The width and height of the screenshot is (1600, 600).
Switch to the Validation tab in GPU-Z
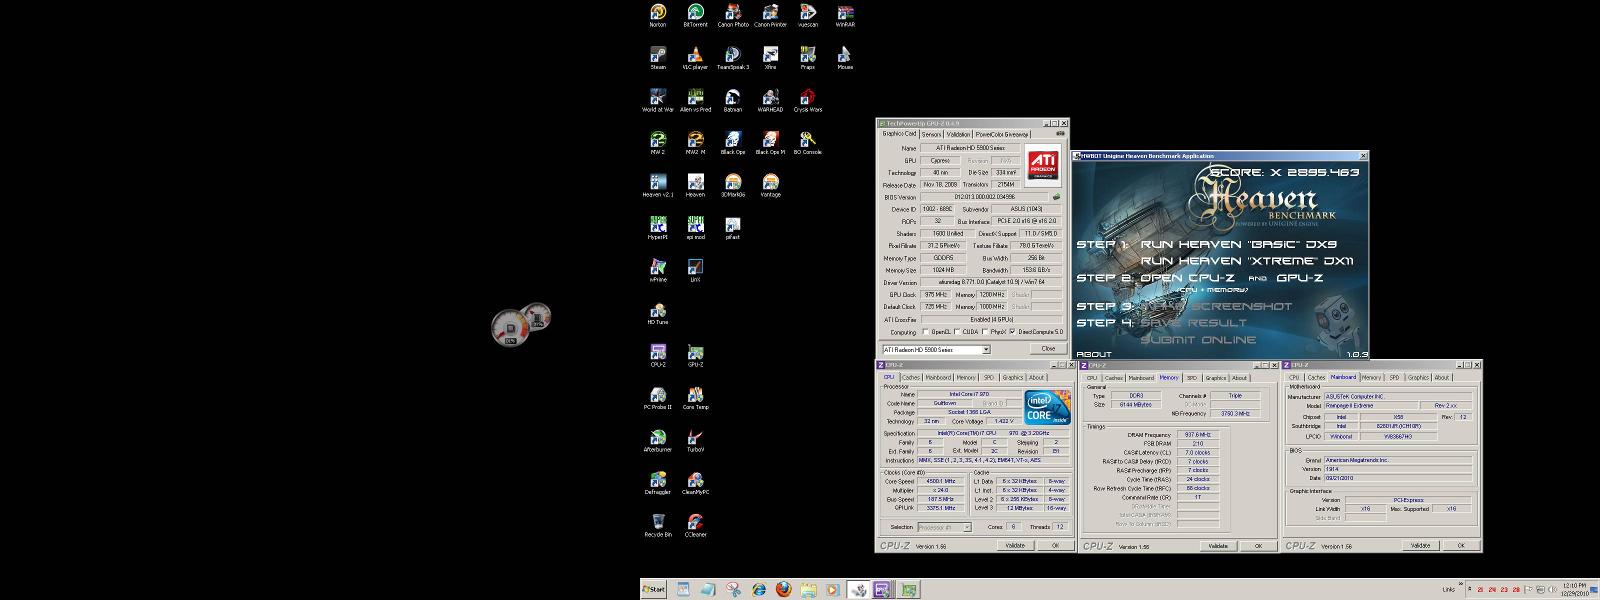click(x=958, y=134)
